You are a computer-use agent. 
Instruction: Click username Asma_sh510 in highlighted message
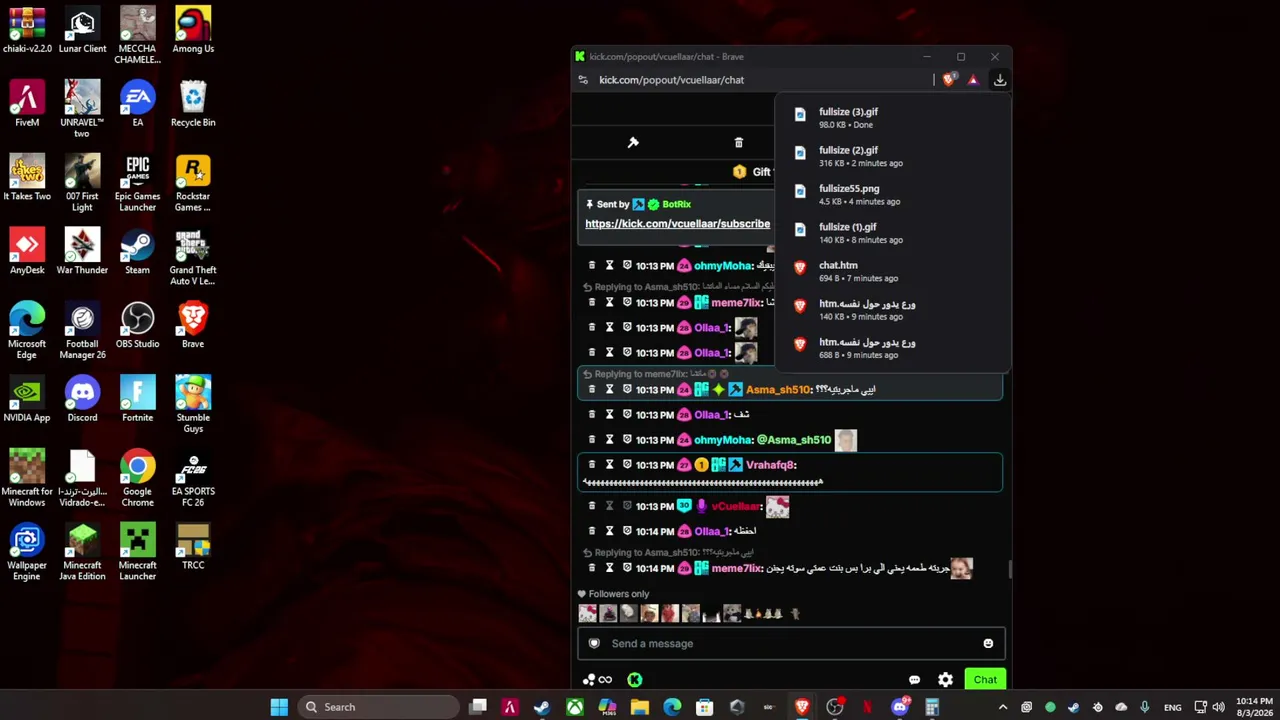pyautogui.click(x=778, y=390)
